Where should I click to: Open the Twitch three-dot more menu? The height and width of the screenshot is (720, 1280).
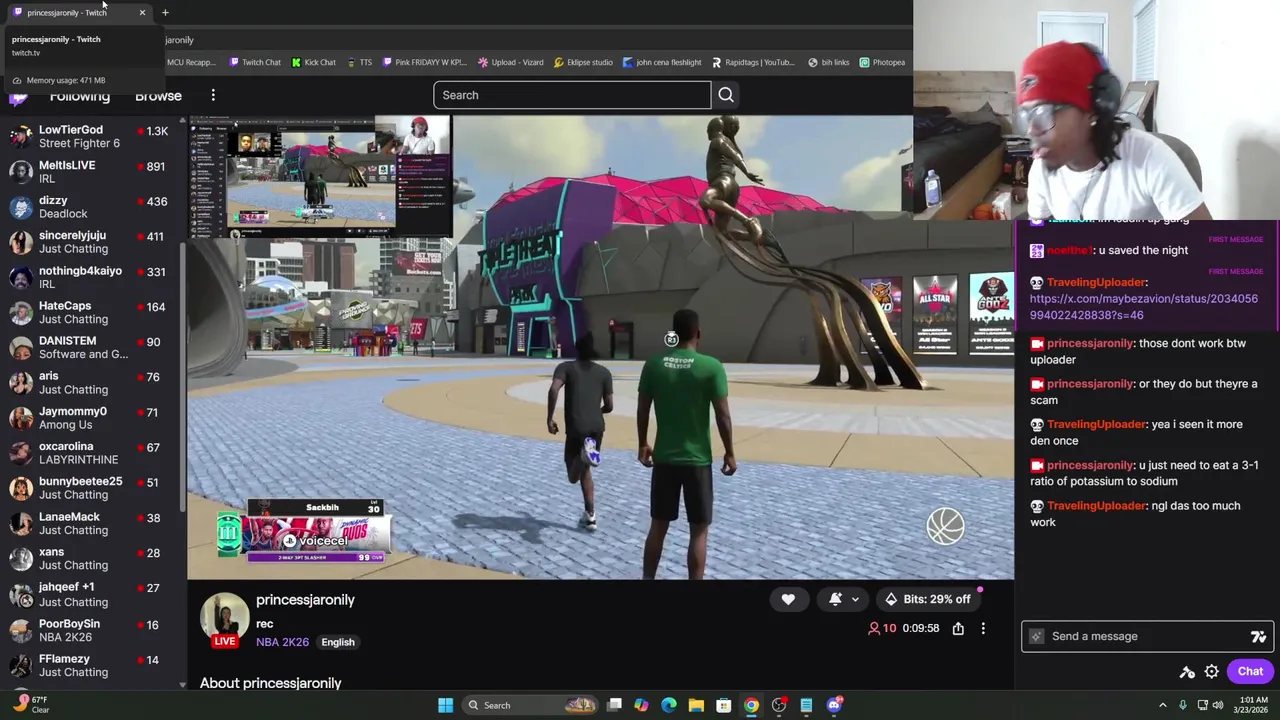click(x=213, y=95)
